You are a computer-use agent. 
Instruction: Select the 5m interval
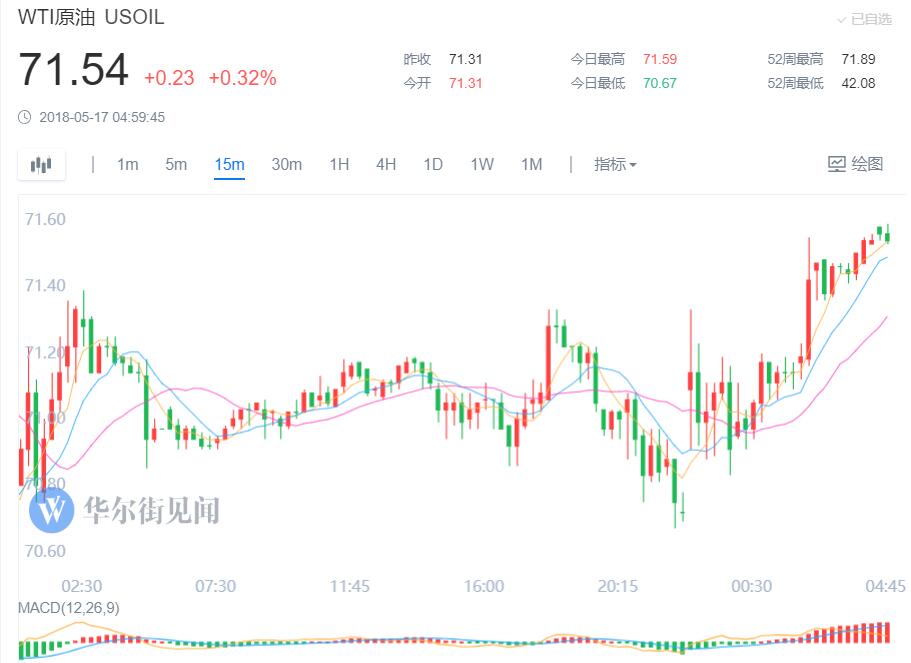[176, 165]
